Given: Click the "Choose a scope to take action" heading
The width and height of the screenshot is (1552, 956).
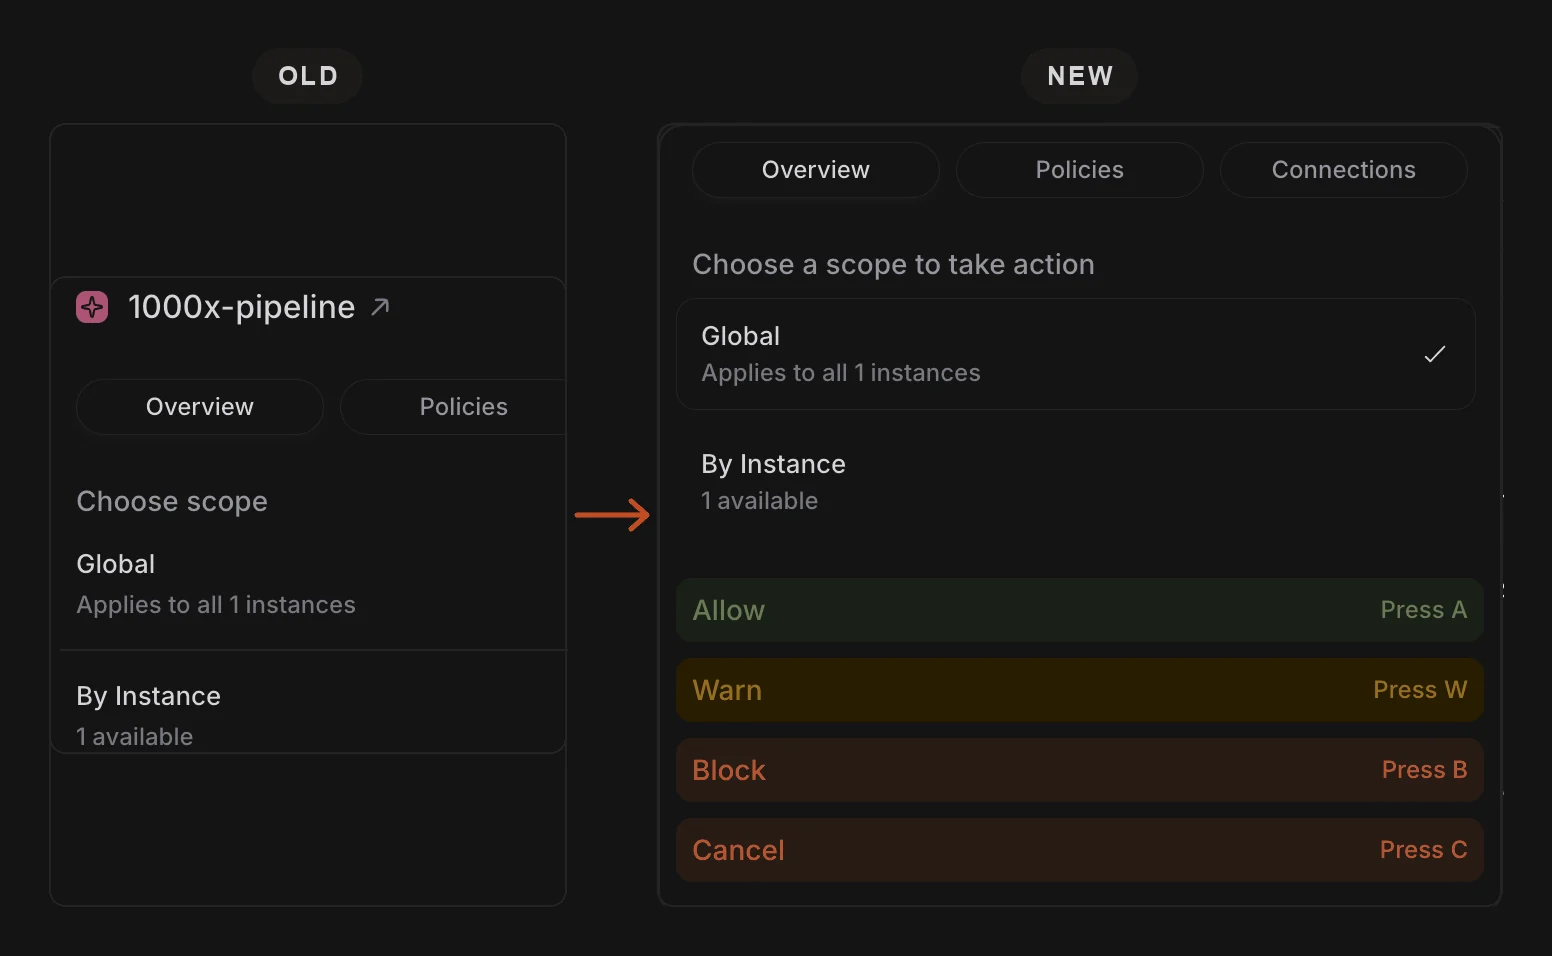Looking at the screenshot, I should (x=894, y=265).
